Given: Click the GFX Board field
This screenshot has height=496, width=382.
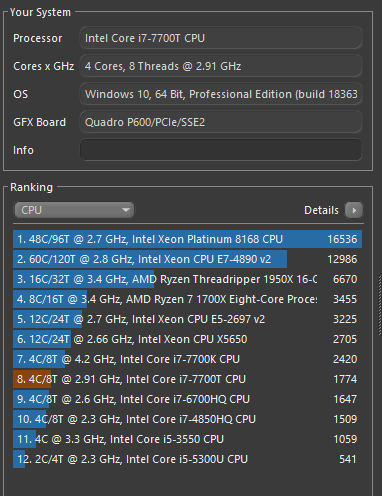Looking at the screenshot, I should coord(221,122).
